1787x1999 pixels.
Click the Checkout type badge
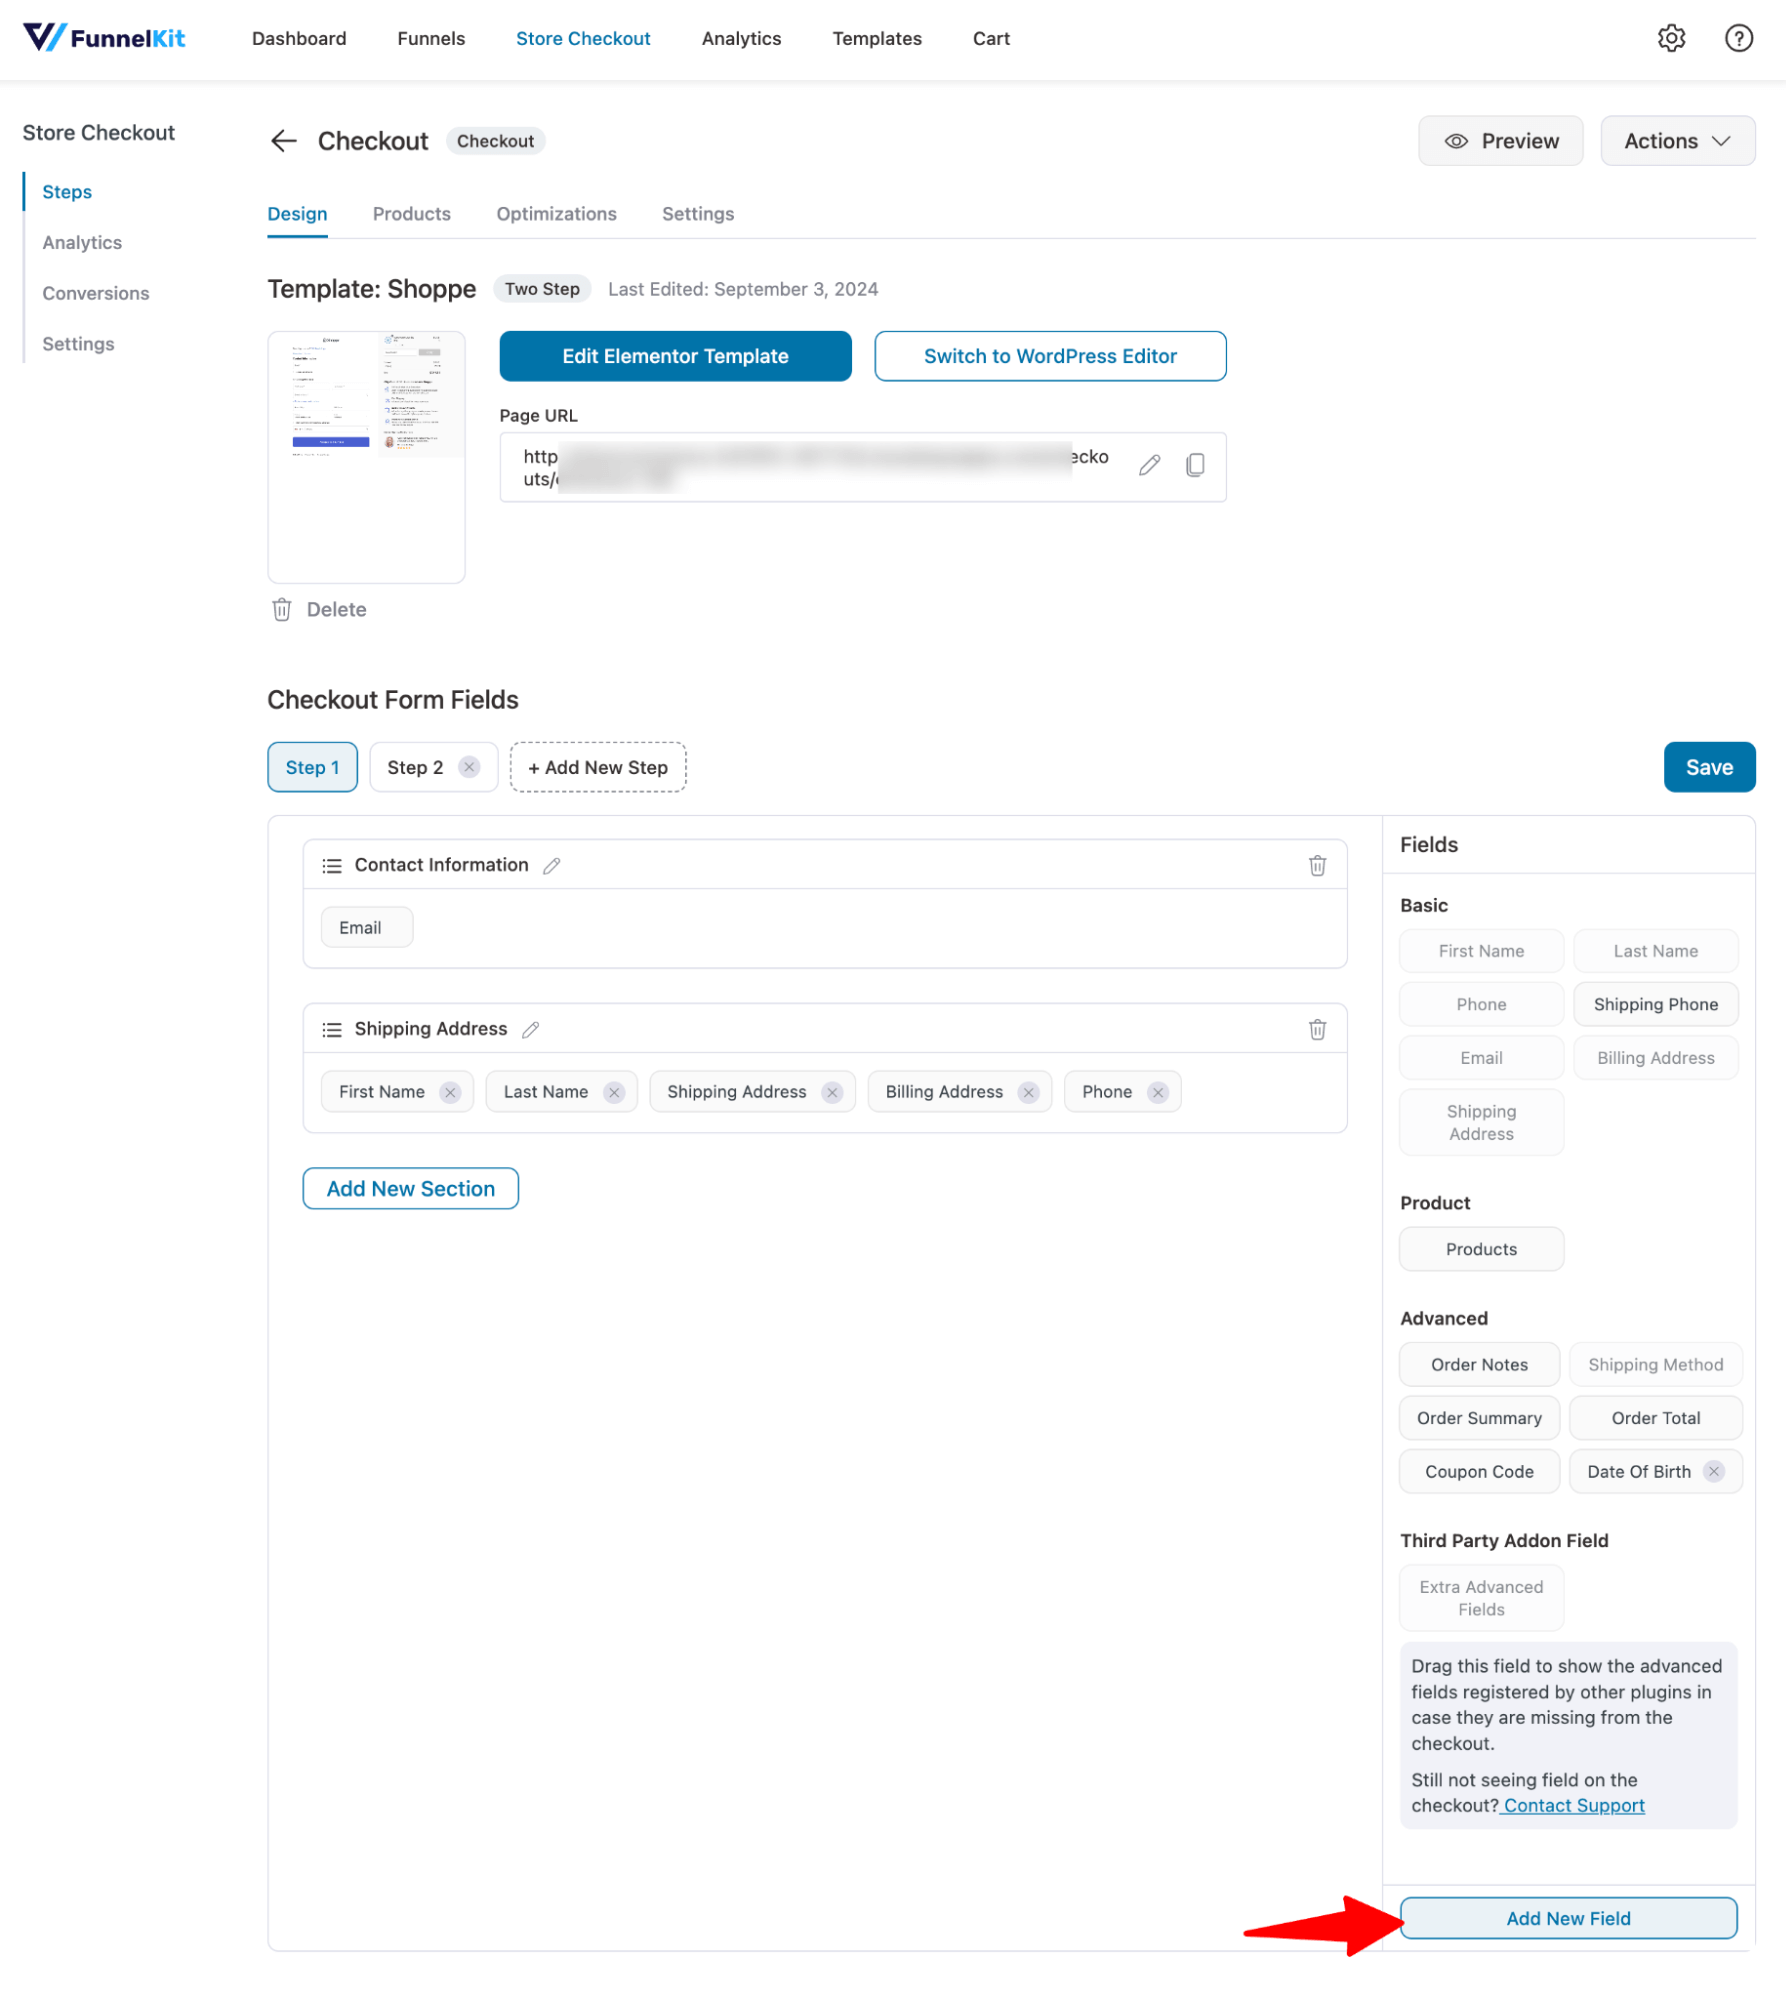(x=495, y=141)
